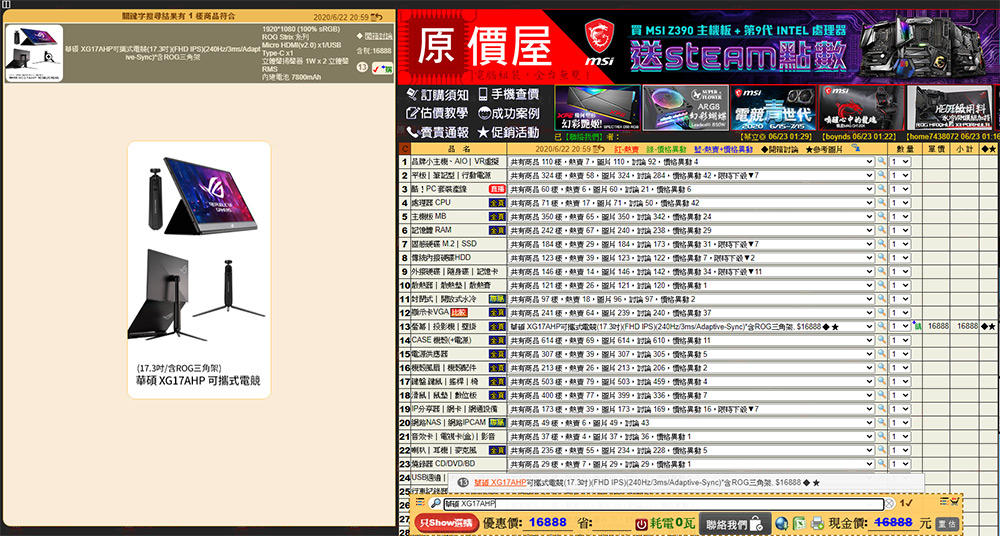Open the quantity dropdown on row 13 螢幕
The width and height of the screenshot is (1000, 536).
[901, 326]
